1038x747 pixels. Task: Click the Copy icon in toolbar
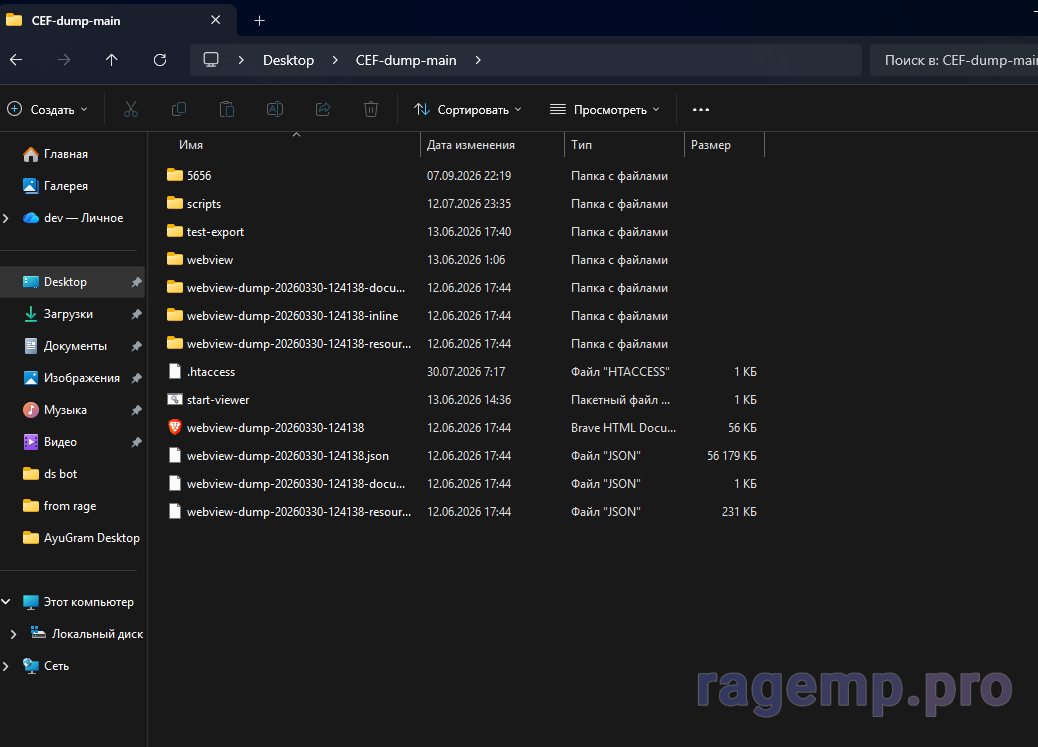(179, 109)
